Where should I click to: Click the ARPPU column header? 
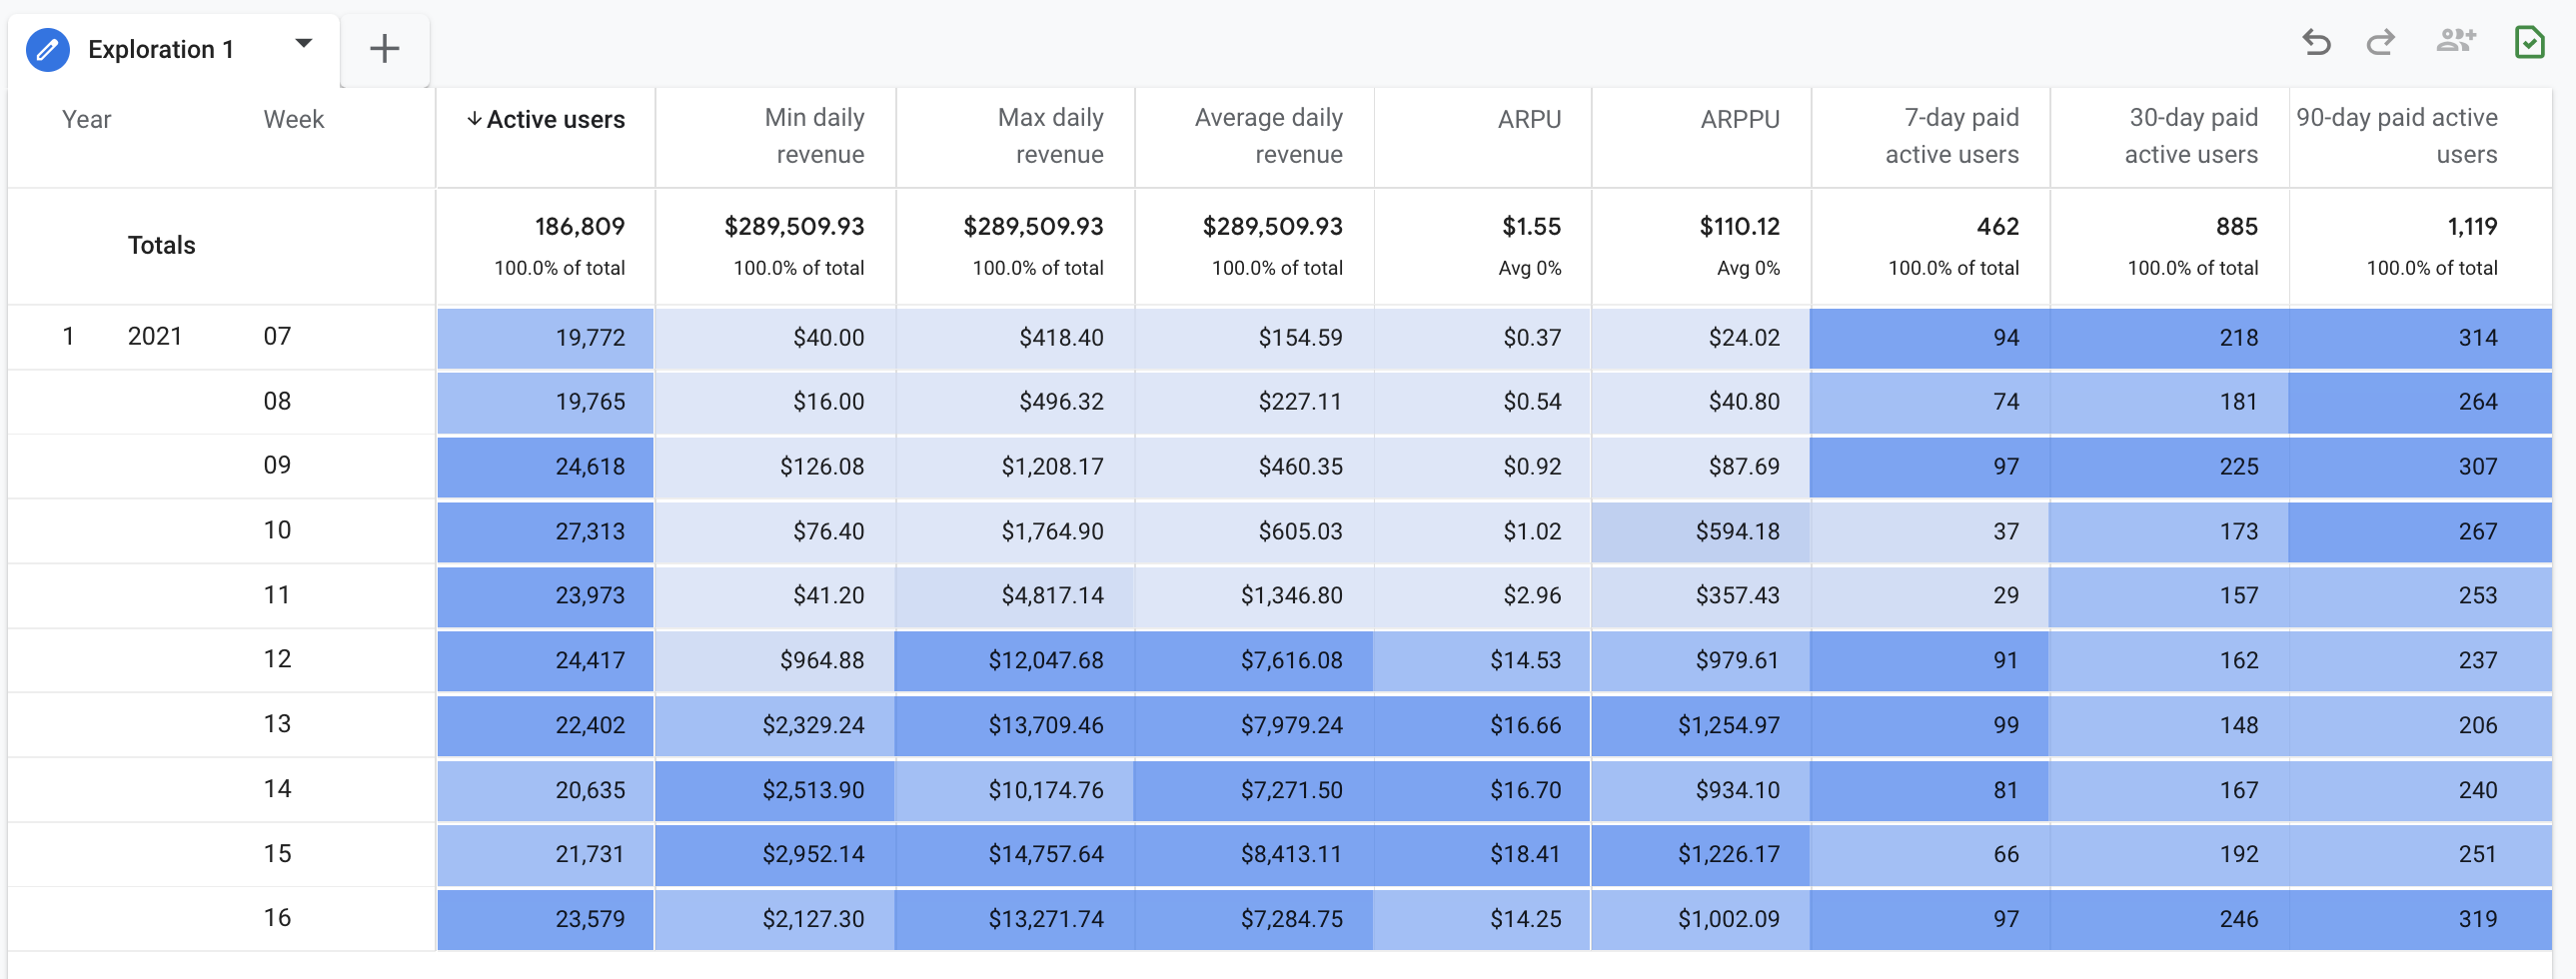[1739, 119]
